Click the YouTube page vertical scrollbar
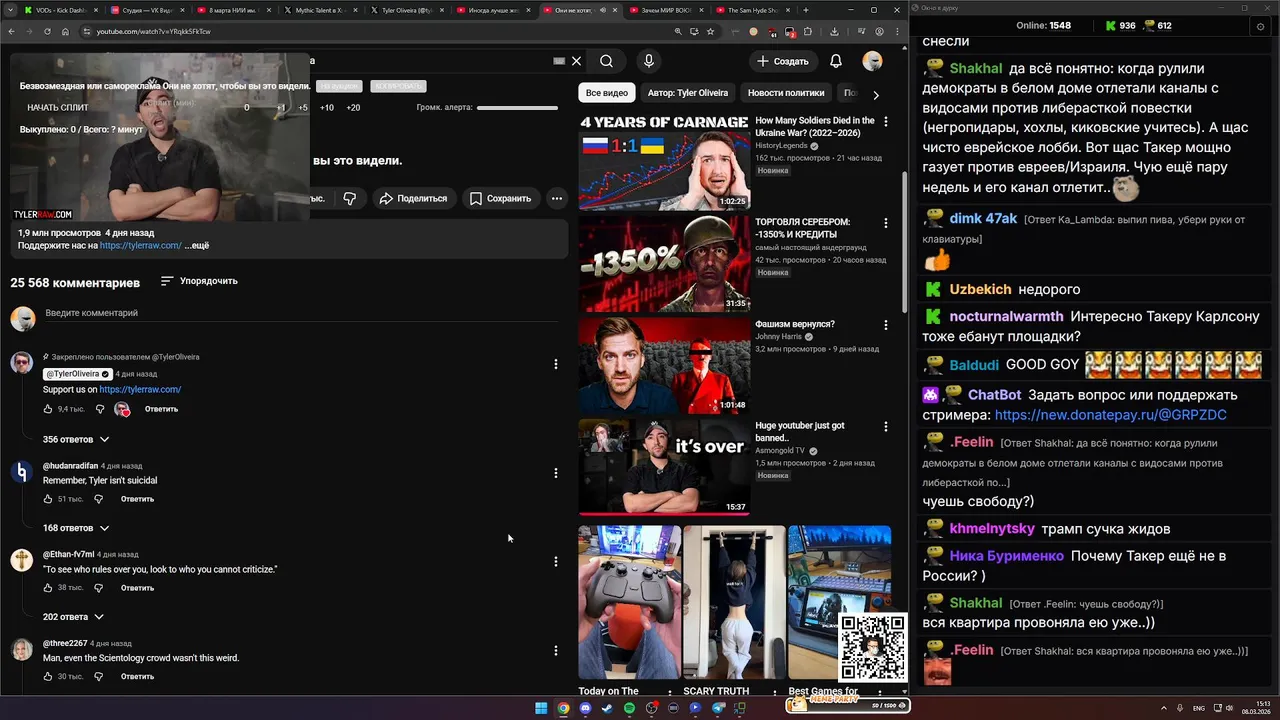Viewport: 1280px width, 720px height. (x=903, y=240)
